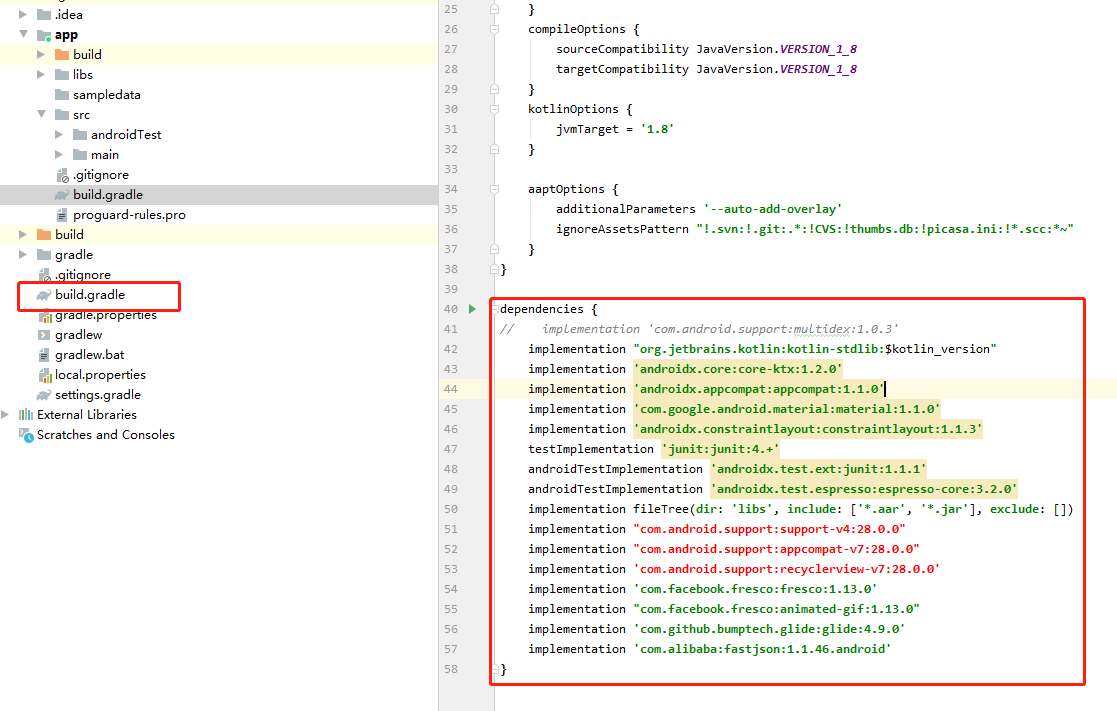
Task: Collapse the src folder arrow
Action: [41, 114]
